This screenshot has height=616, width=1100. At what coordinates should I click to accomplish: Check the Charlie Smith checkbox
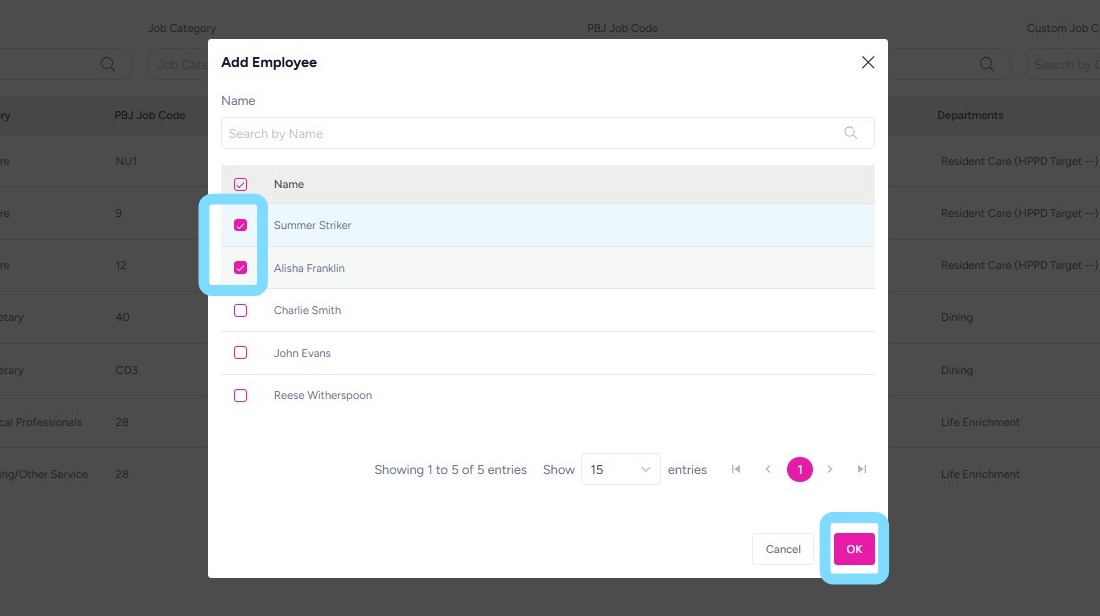click(x=240, y=310)
